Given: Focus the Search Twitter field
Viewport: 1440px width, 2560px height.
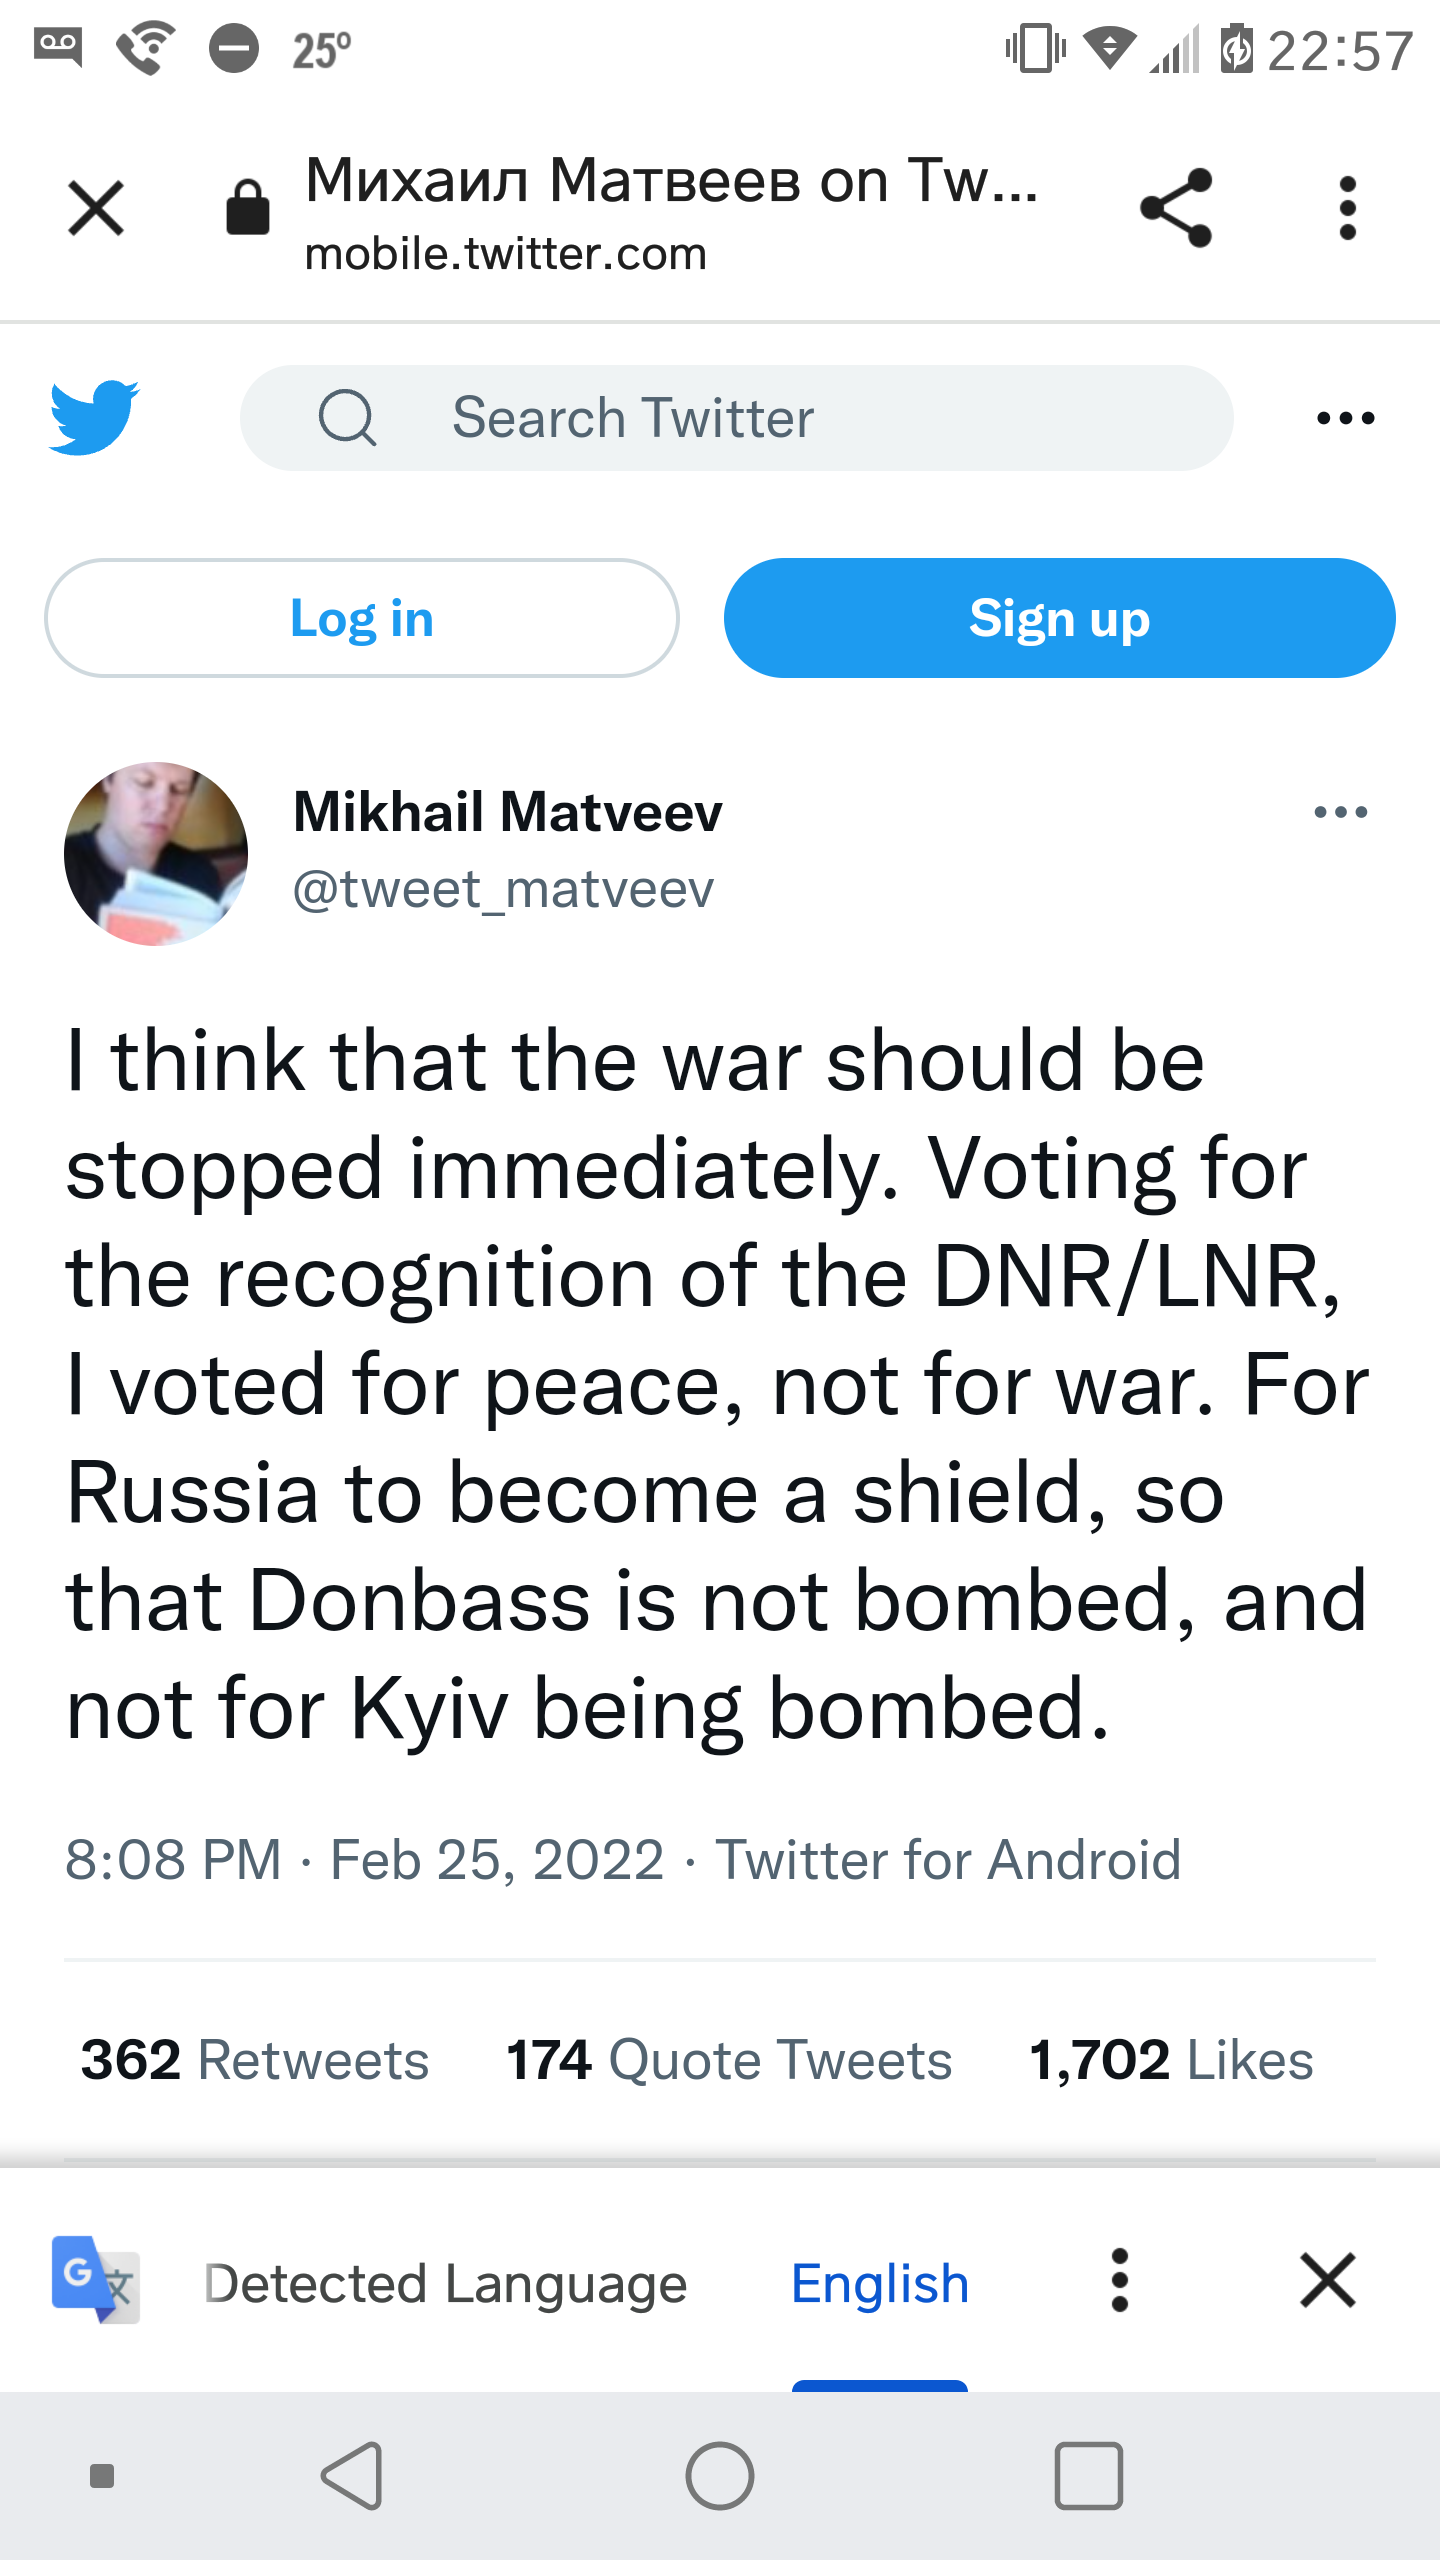Looking at the screenshot, I should pyautogui.click(x=736, y=418).
